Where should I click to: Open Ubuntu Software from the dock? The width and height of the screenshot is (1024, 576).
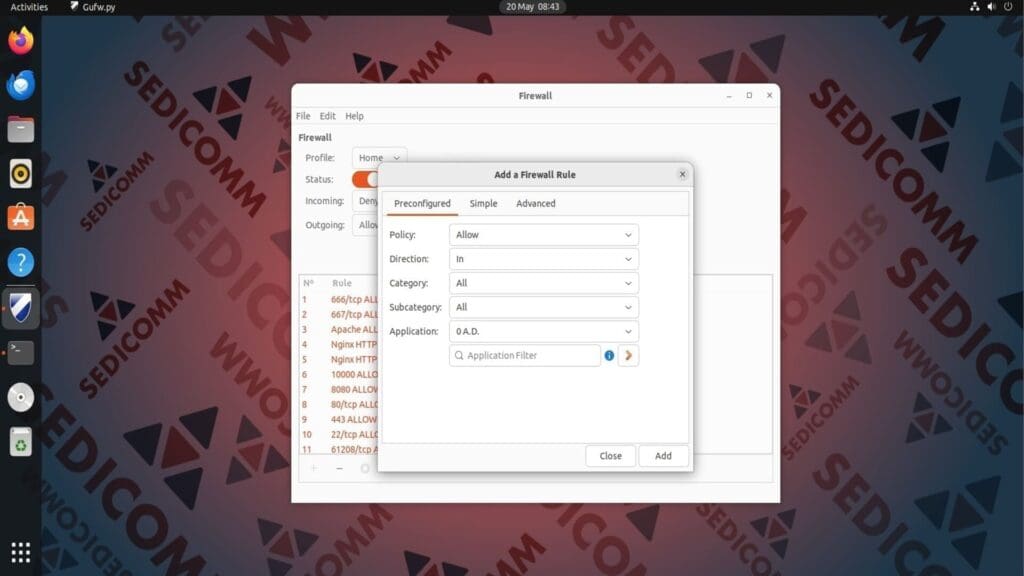coord(20,217)
